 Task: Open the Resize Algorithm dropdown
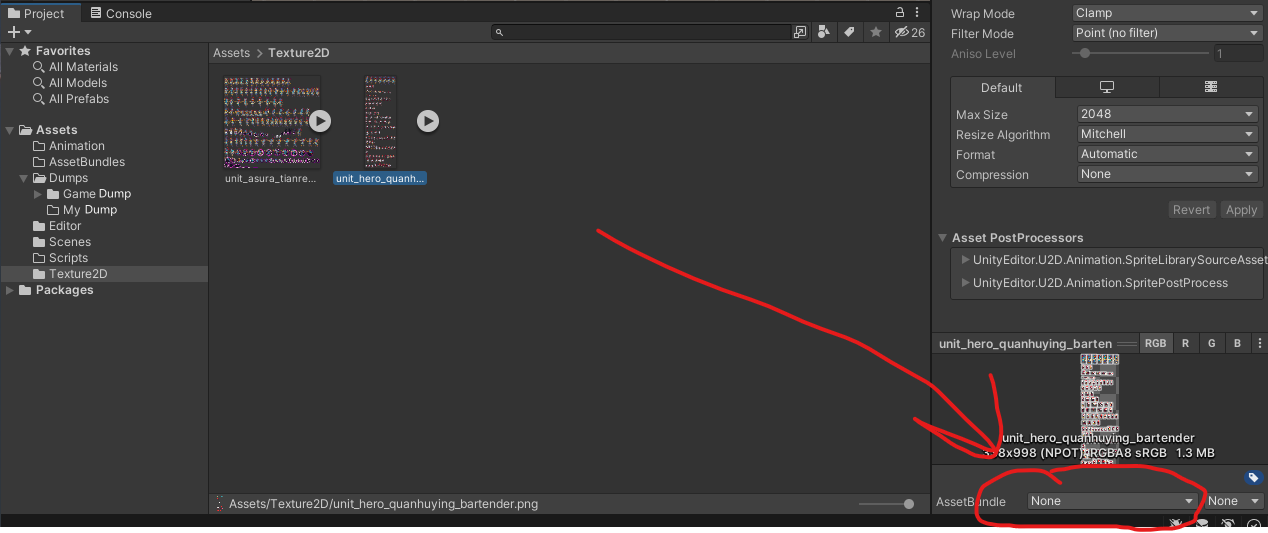[x=1167, y=134]
